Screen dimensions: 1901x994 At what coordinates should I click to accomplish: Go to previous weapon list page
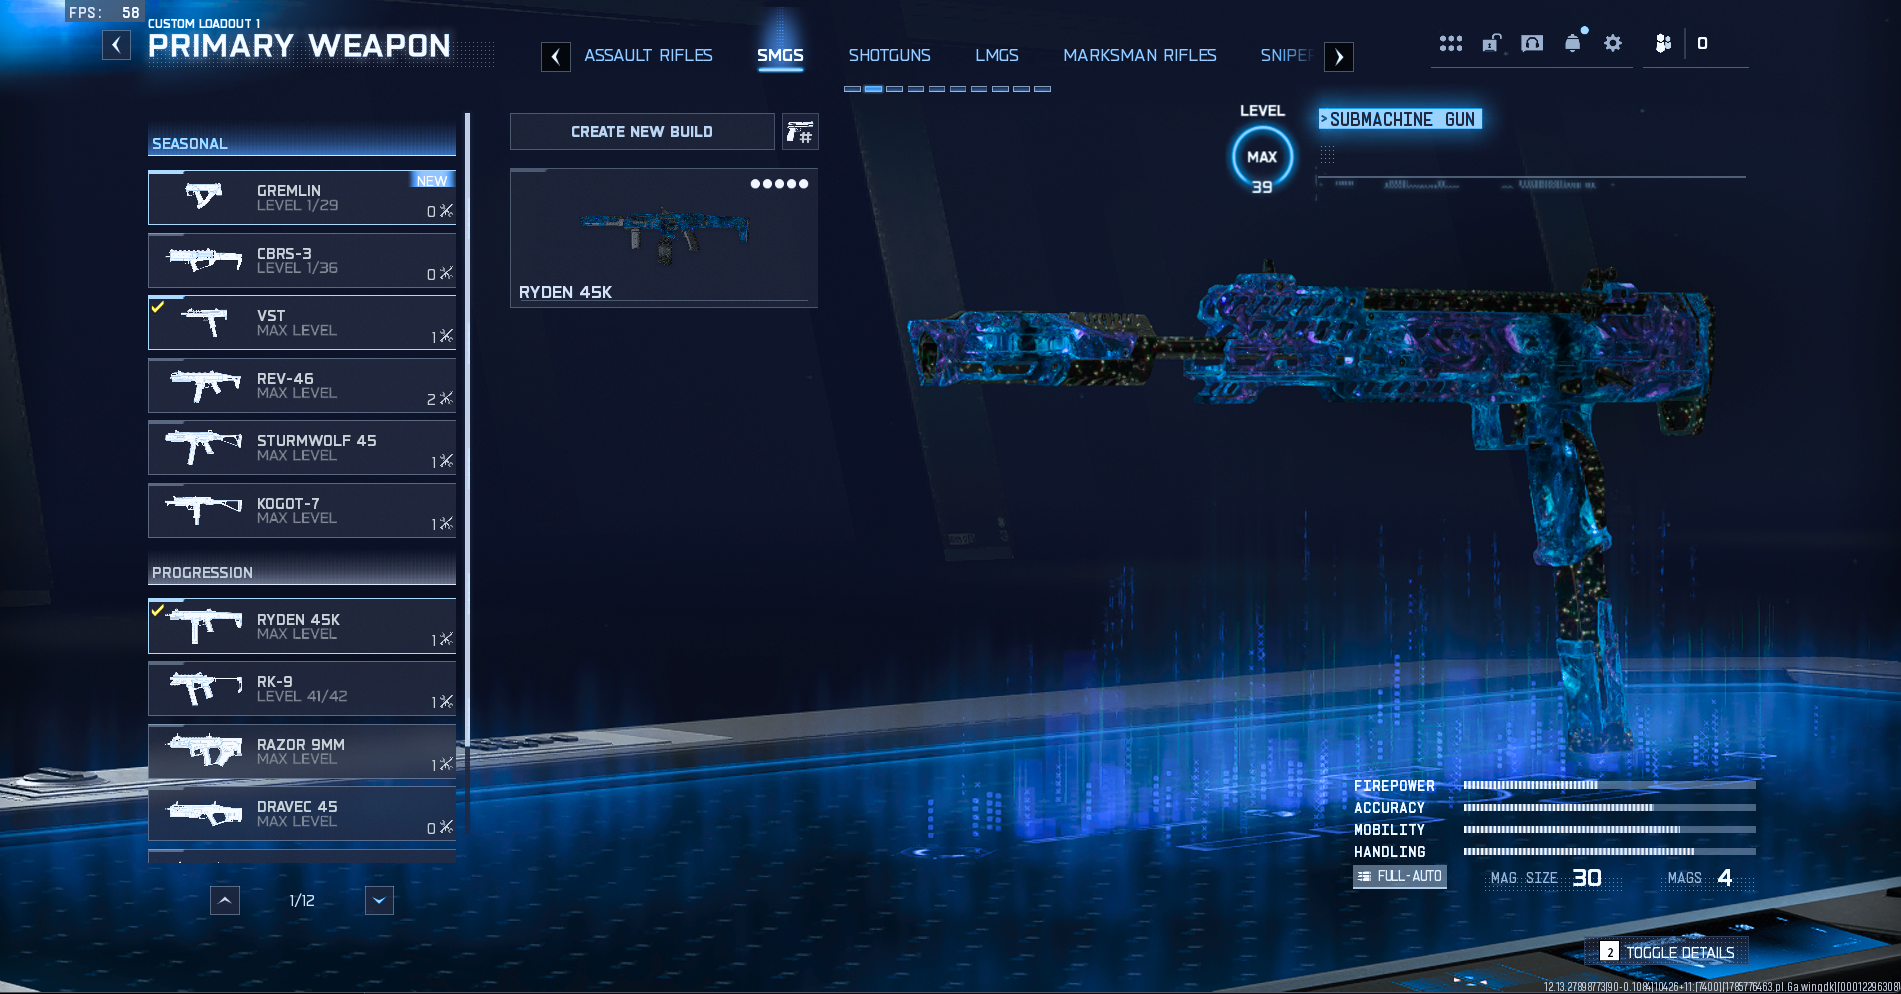[x=225, y=901]
